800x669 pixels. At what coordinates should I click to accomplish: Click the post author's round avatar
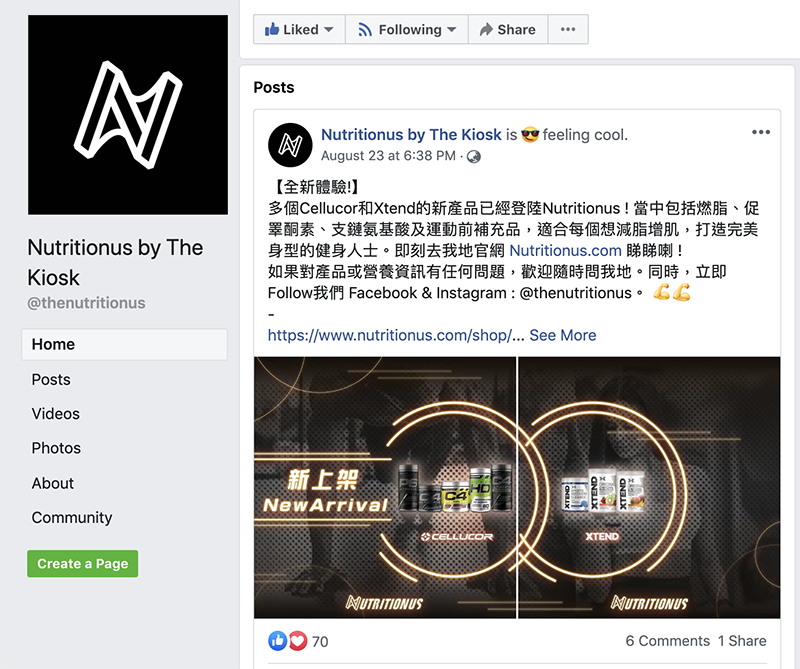pyautogui.click(x=290, y=145)
